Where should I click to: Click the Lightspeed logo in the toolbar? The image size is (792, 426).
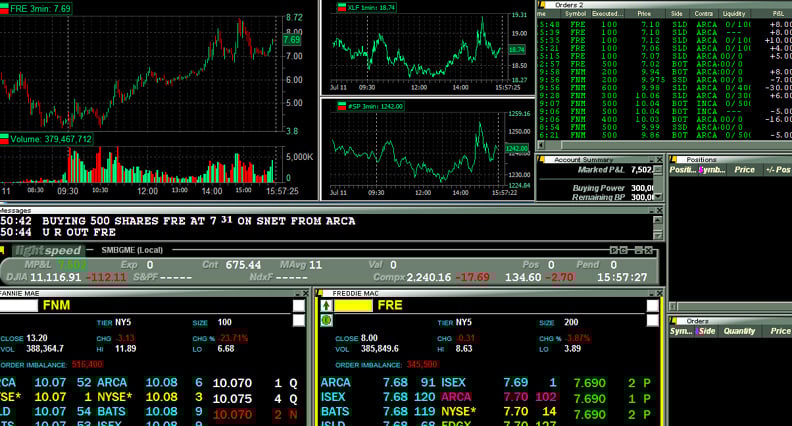(47, 250)
